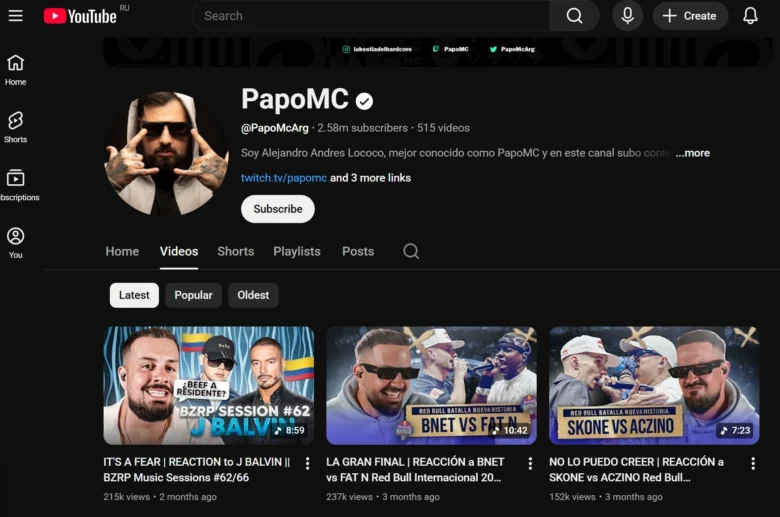Play the SKONE VS ACZINO thumbnail
The image size is (780, 517).
tap(654, 385)
